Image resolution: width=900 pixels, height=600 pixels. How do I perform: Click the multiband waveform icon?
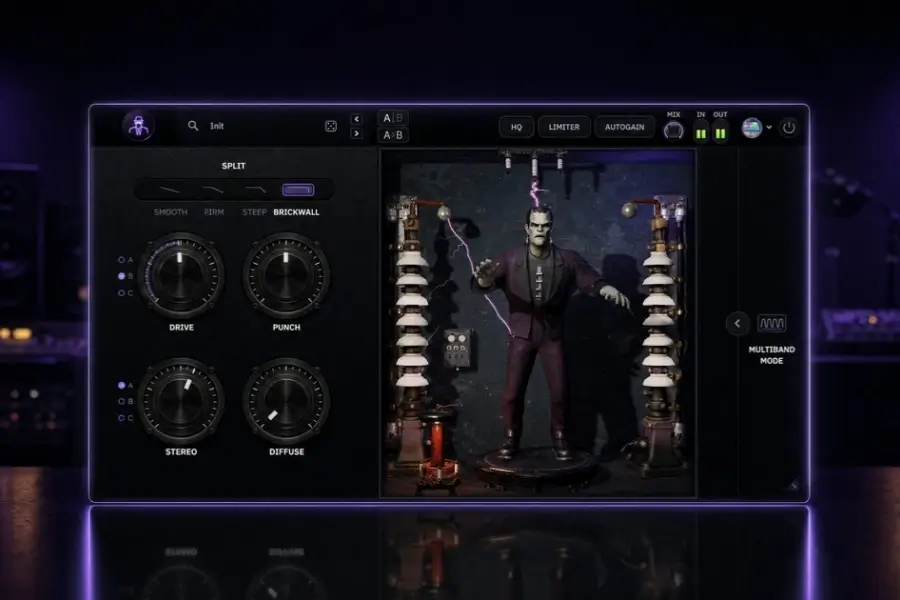[772, 323]
